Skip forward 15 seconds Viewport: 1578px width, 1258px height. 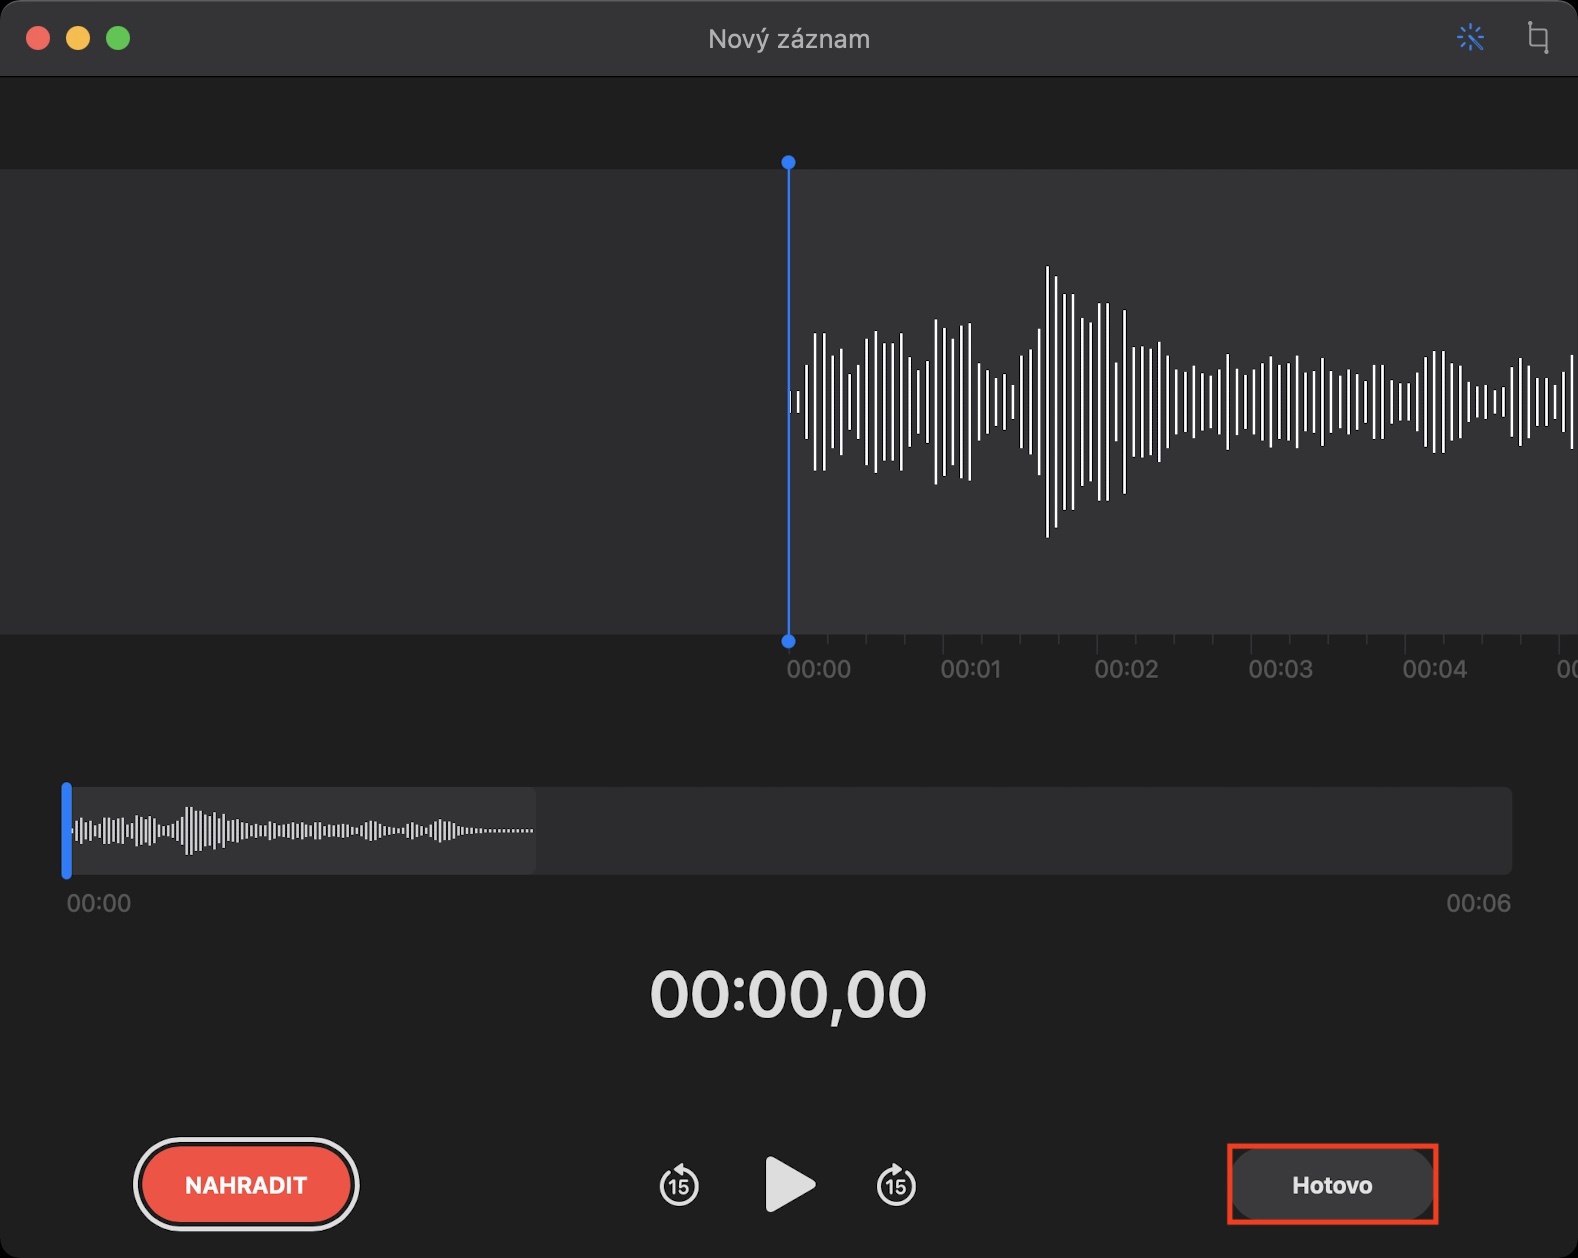pyautogui.click(x=896, y=1185)
